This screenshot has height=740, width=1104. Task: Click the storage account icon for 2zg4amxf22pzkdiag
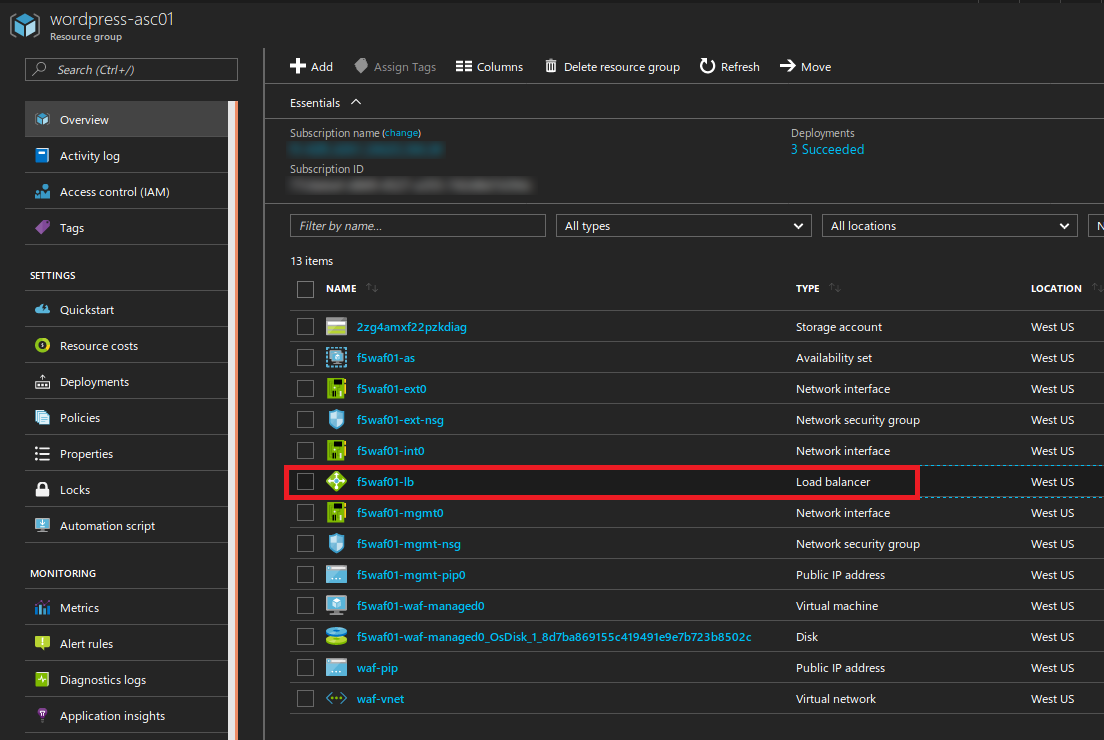pos(337,327)
